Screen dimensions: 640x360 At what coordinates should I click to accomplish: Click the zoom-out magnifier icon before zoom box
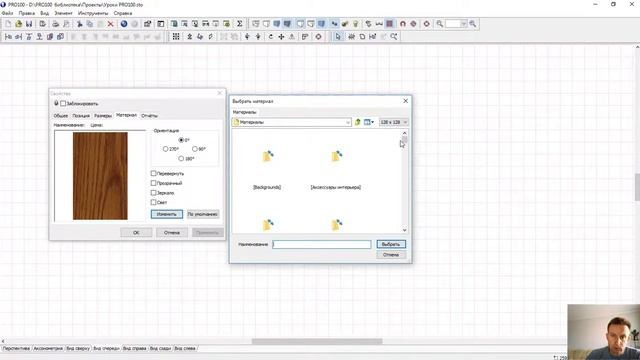(x=440, y=24)
